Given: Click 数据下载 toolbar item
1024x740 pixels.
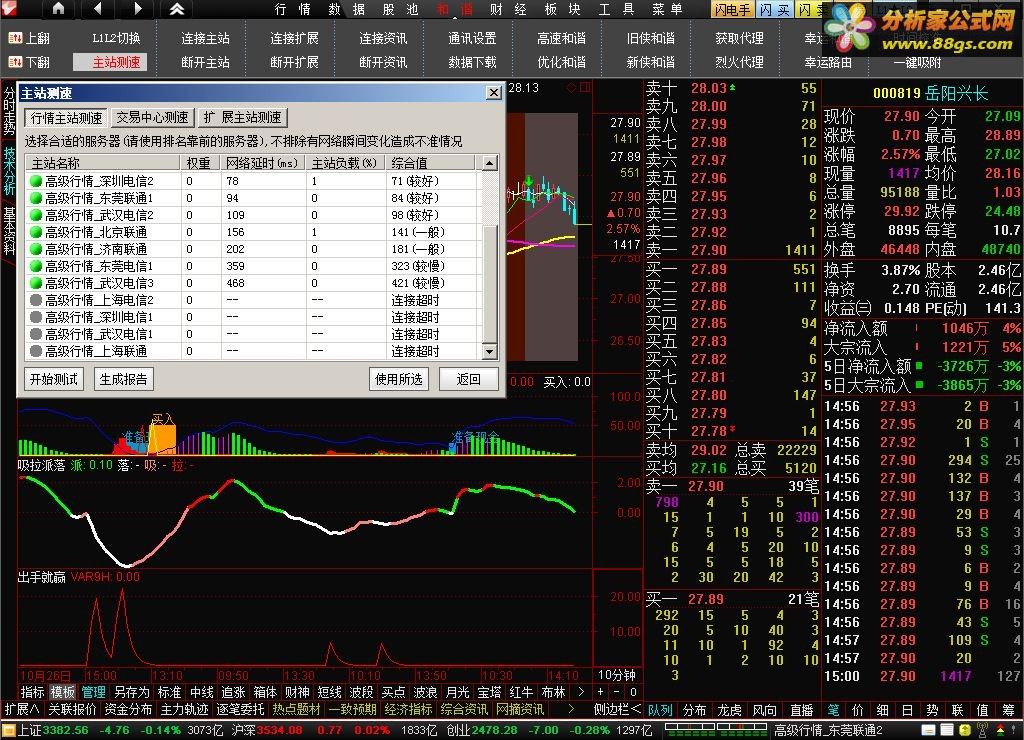Looking at the screenshot, I should point(472,62).
